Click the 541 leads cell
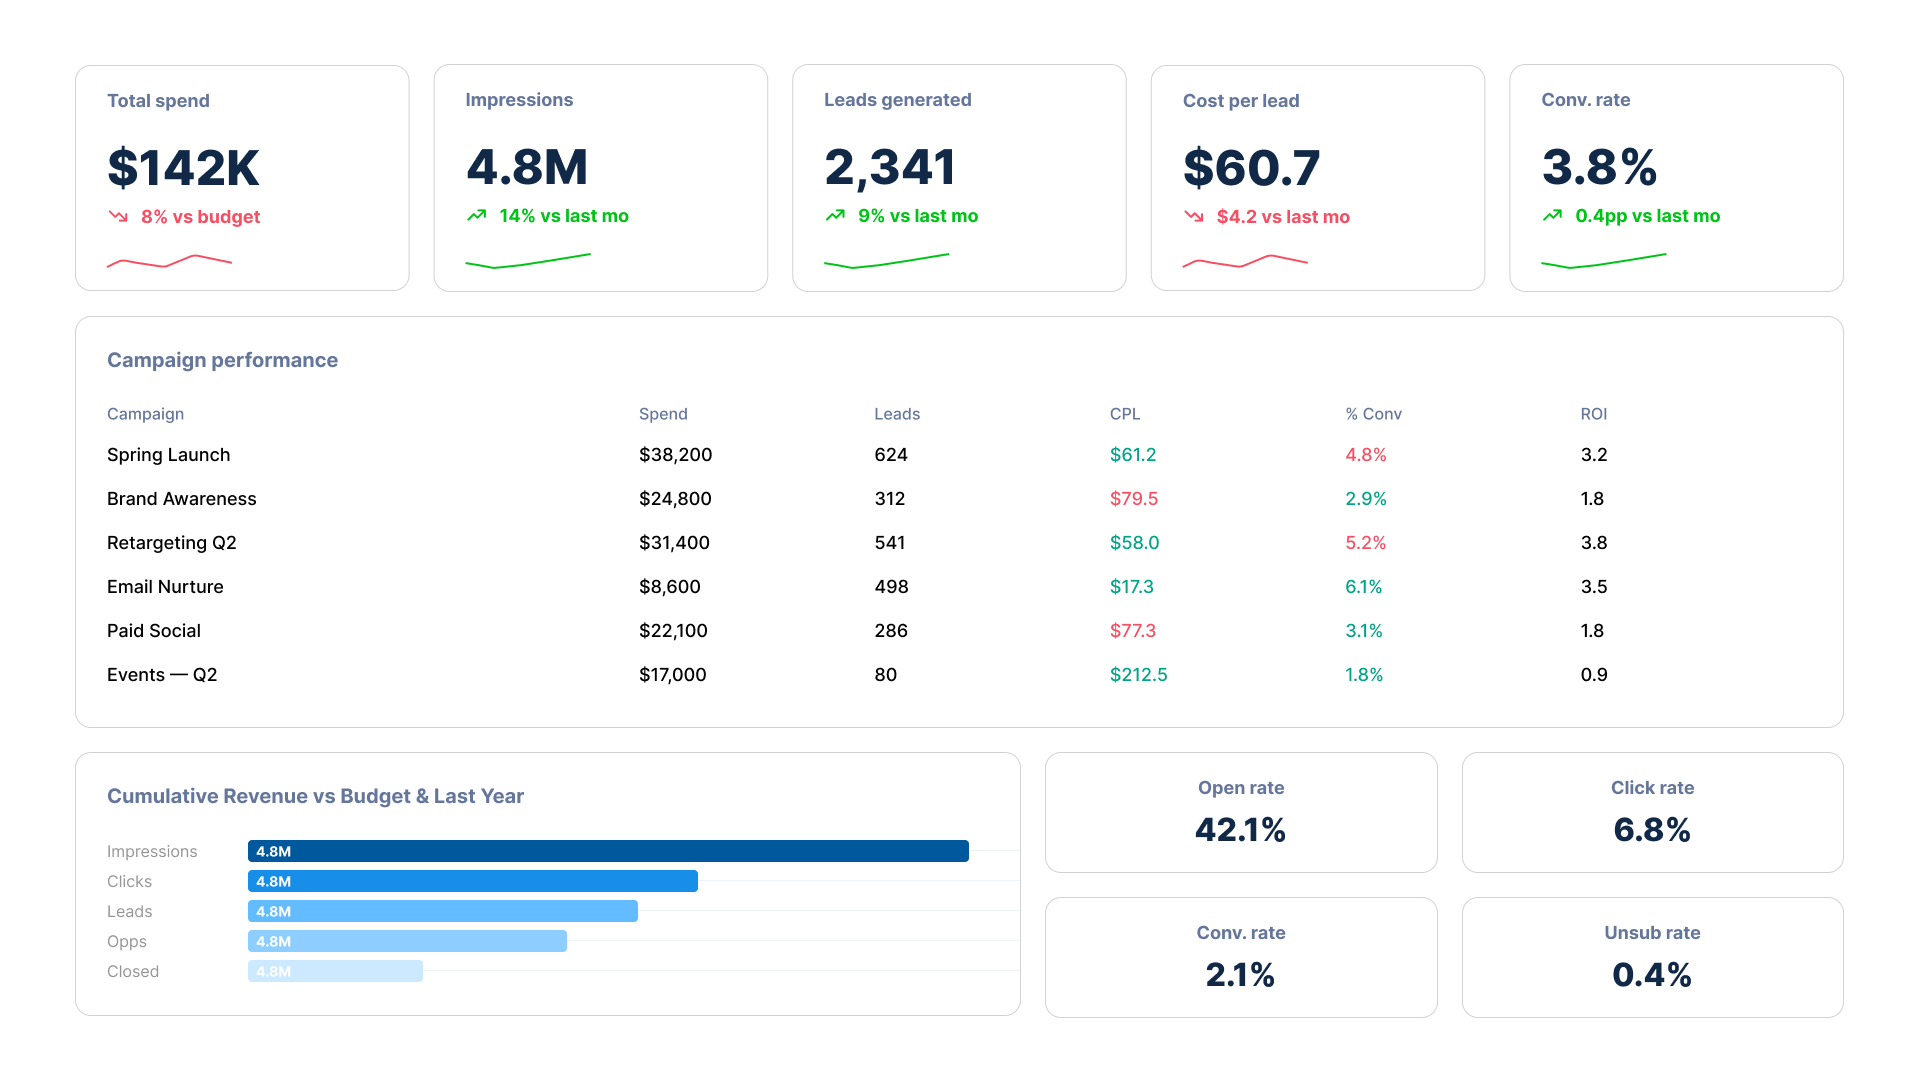The height and width of the screenshot is (1080, 1920). point(890,543)
